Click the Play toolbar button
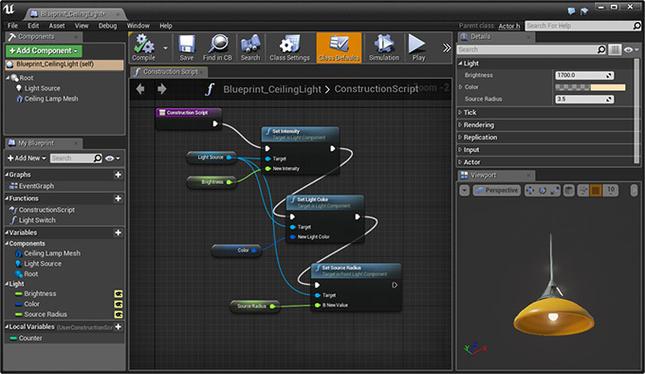645x374 pixels. coord(418,48)
